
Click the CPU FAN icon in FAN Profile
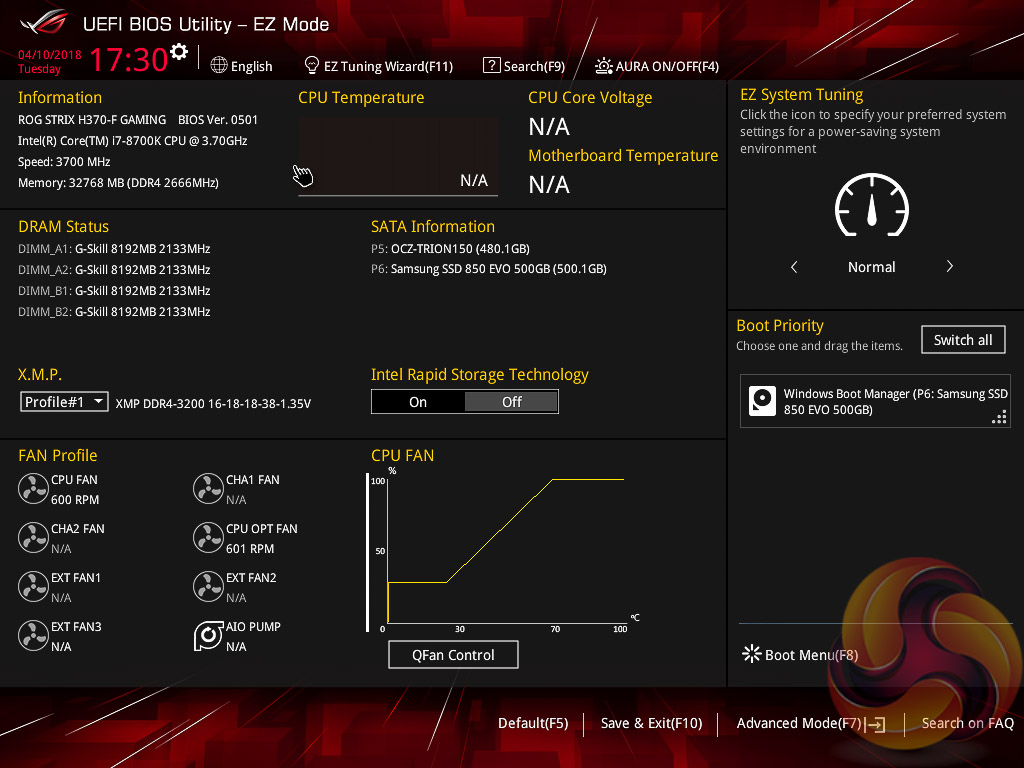click(33, 489)
